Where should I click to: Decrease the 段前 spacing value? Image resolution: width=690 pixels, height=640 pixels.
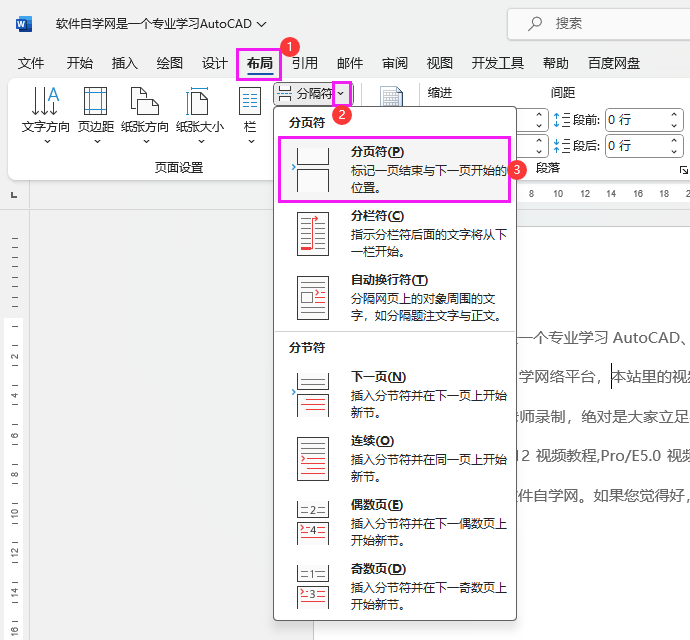click(674, 125)
